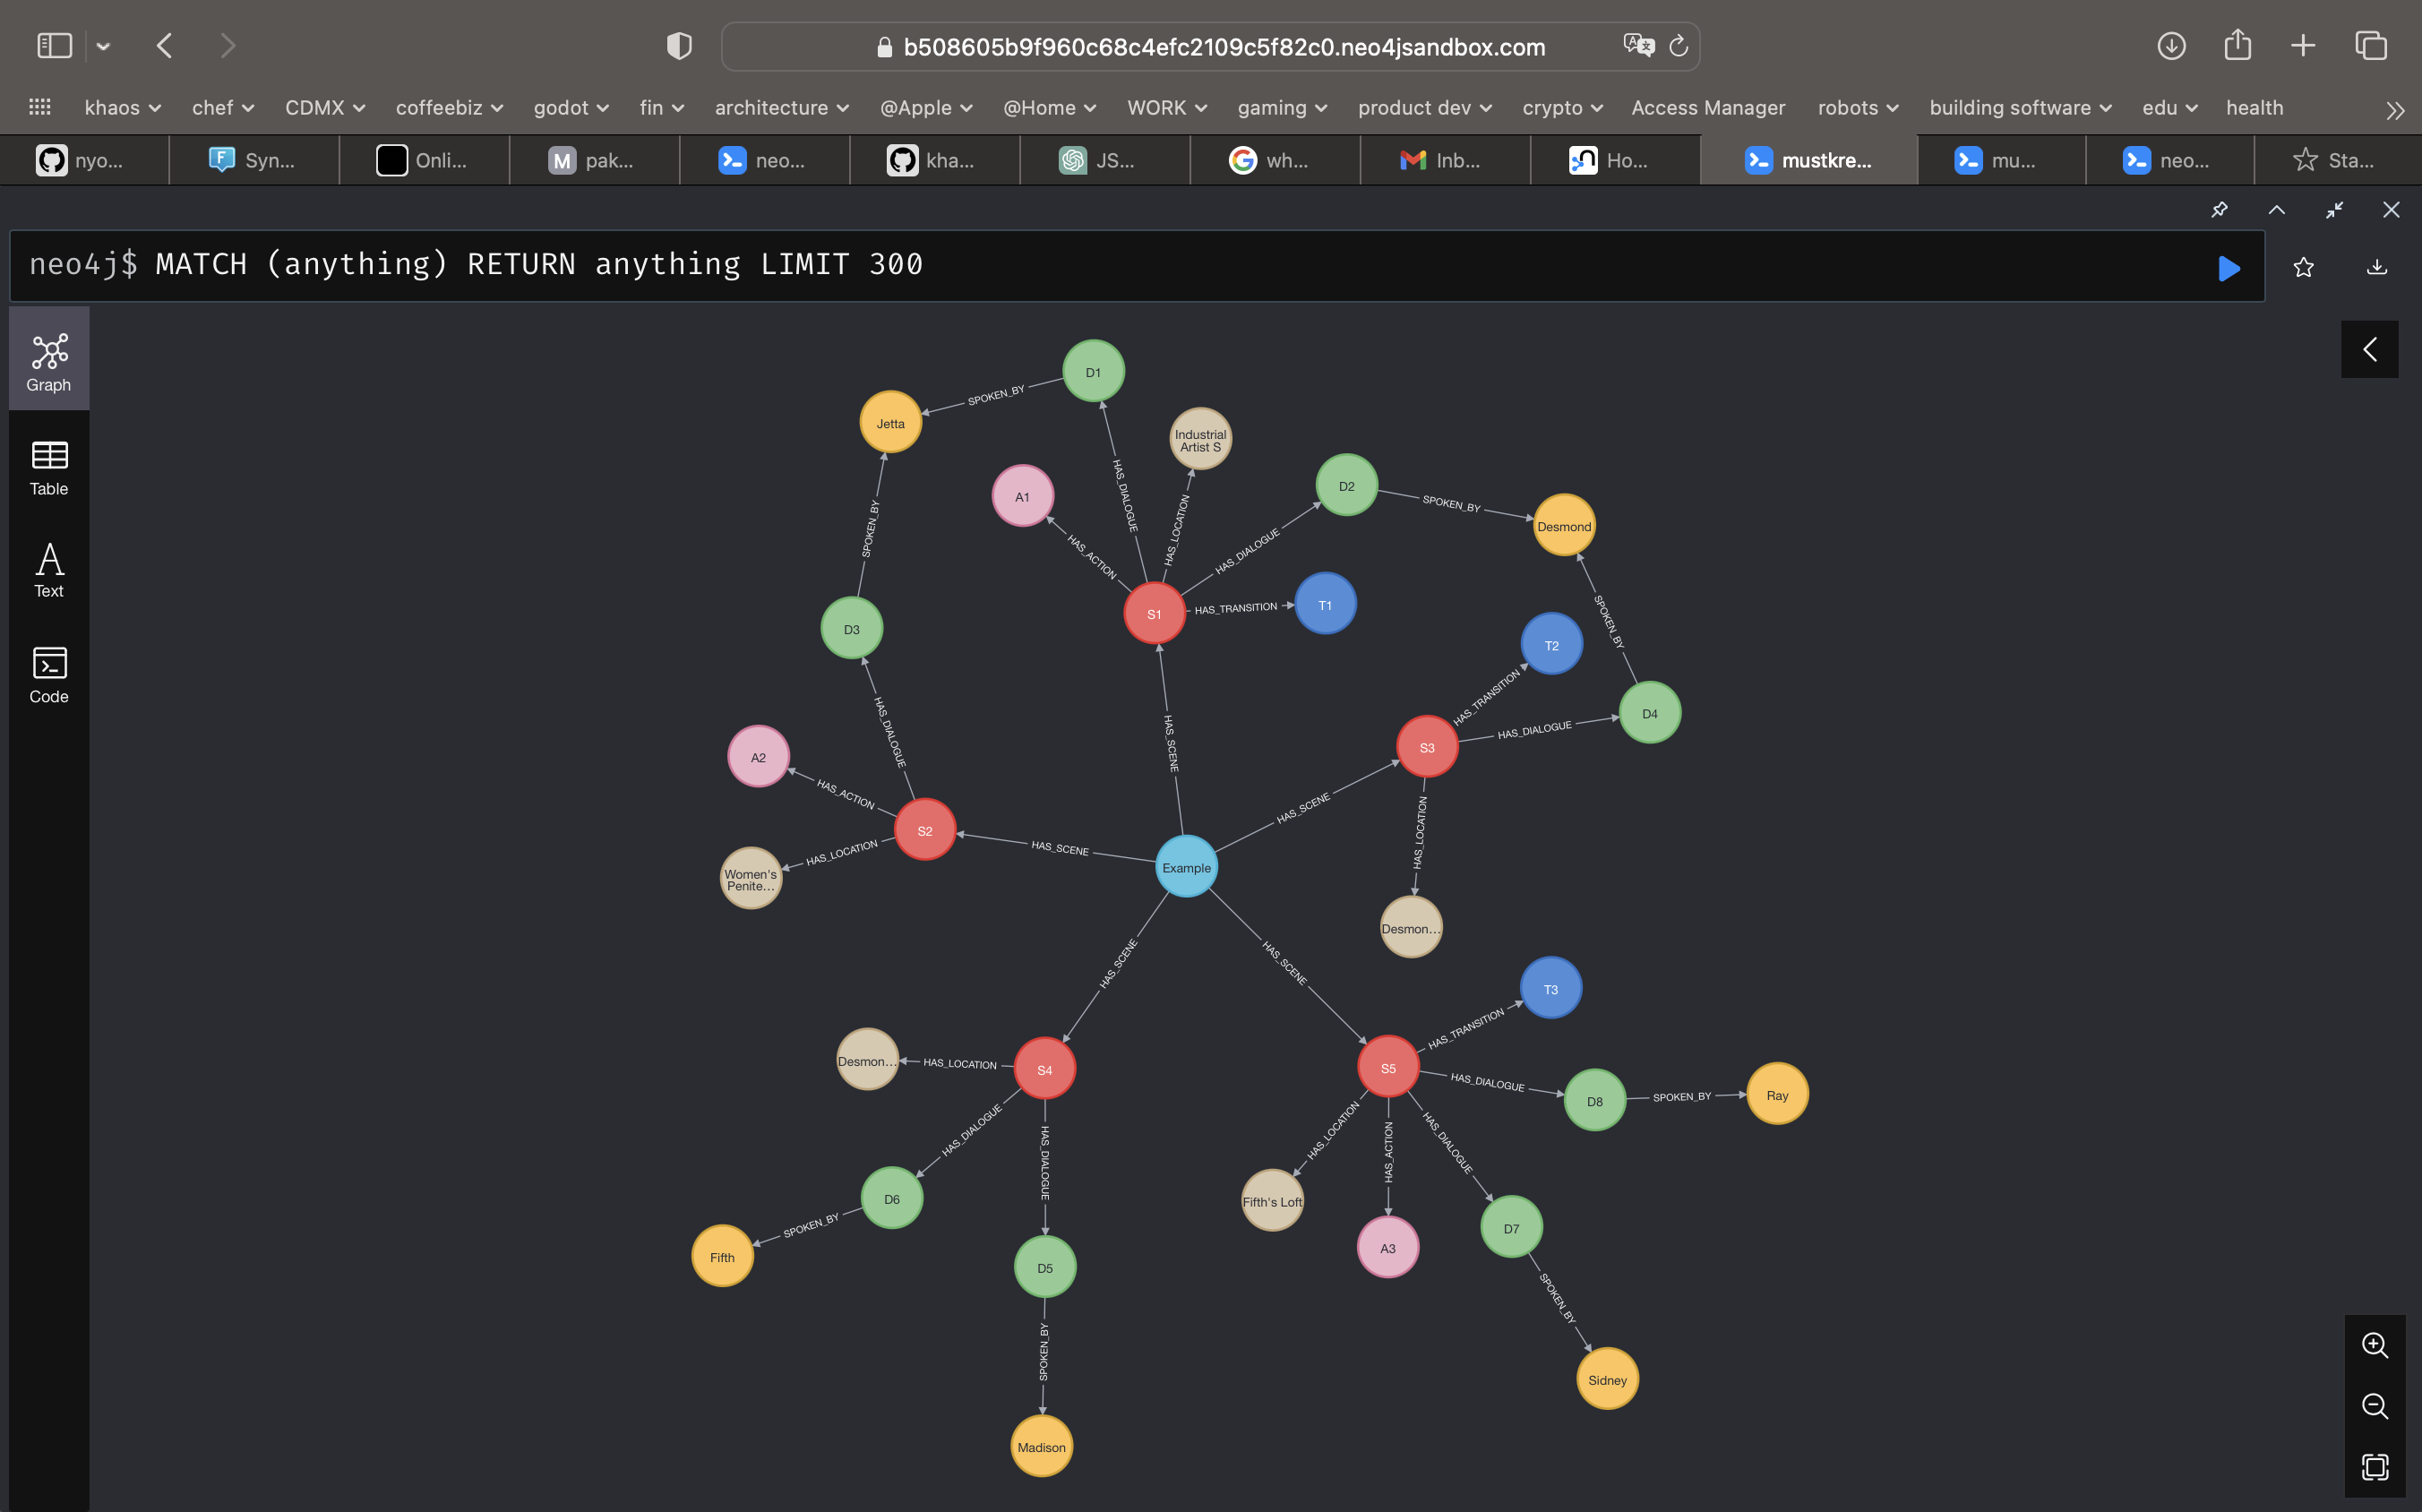The width and height of the screenshot is (2422, 1512).
Task: Run the Cypher query with play button
Action: click(2228, 268)
